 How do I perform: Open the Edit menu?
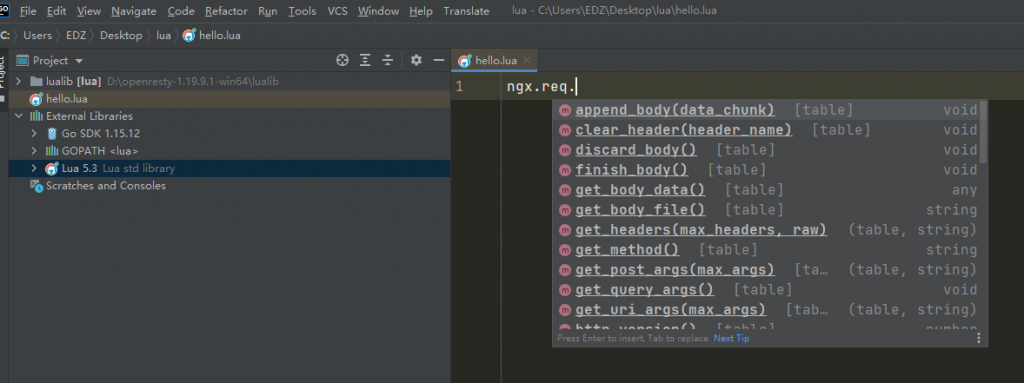(57, 11)
